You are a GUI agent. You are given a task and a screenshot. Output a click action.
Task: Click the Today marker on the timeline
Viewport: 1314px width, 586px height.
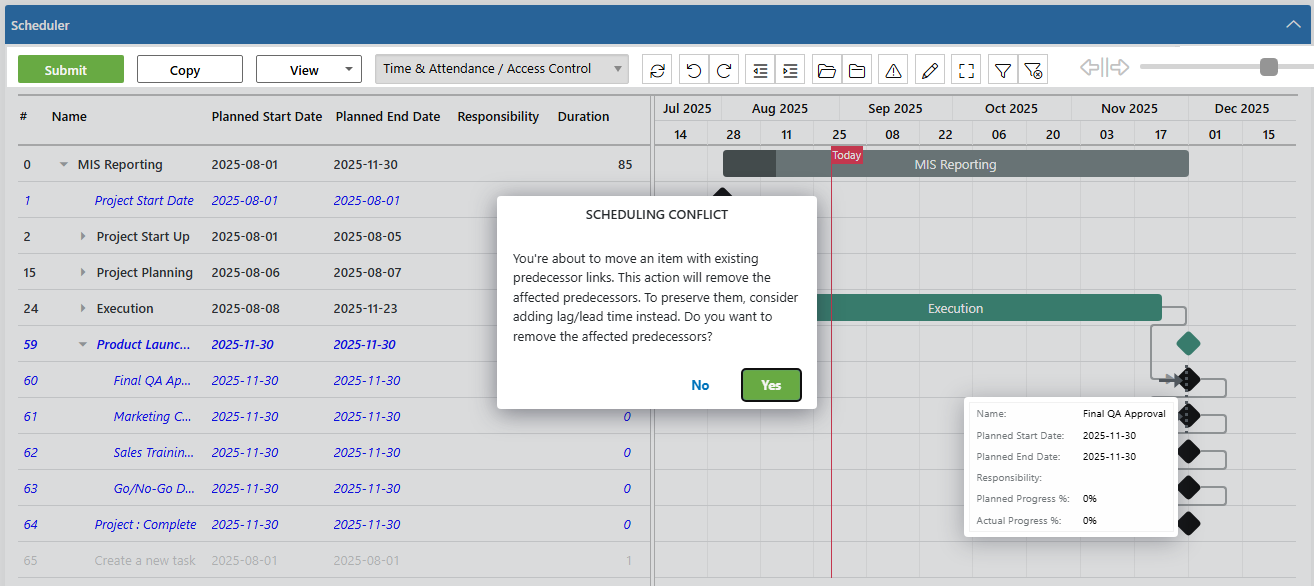[x=846, y=155]
